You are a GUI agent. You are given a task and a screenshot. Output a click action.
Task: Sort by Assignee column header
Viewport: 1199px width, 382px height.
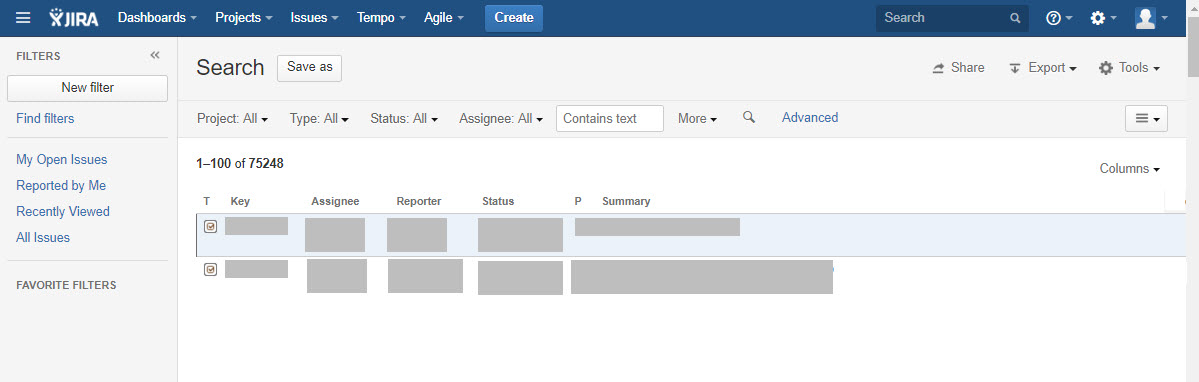coord(335,202)
